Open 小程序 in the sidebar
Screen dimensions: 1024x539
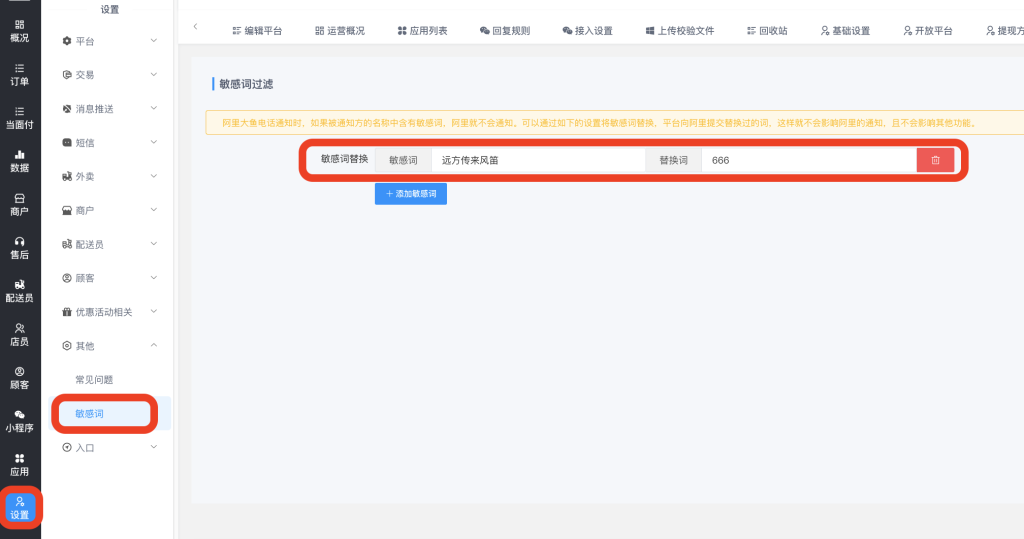(x=20, y=421)
